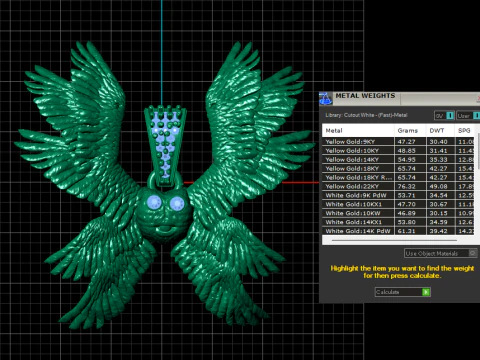Select the White Gold:10KW row
Viewport: 480px width, 360px height.
pyautogui.click(x=398, y=213)
